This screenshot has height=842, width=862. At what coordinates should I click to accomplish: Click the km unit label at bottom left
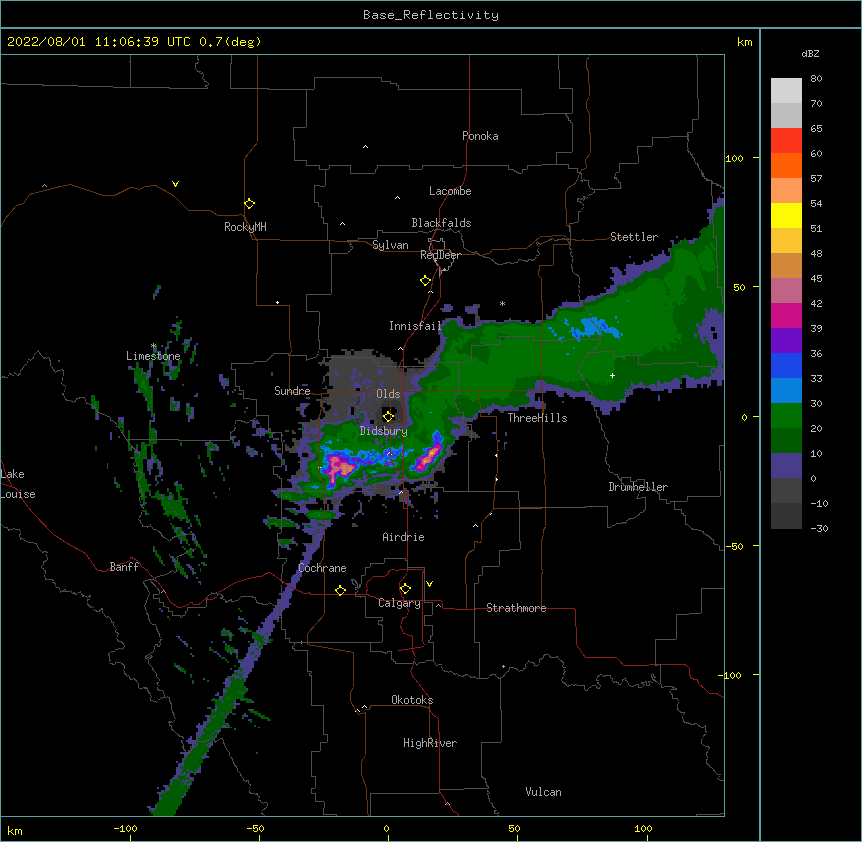click(x=15, y=831)
